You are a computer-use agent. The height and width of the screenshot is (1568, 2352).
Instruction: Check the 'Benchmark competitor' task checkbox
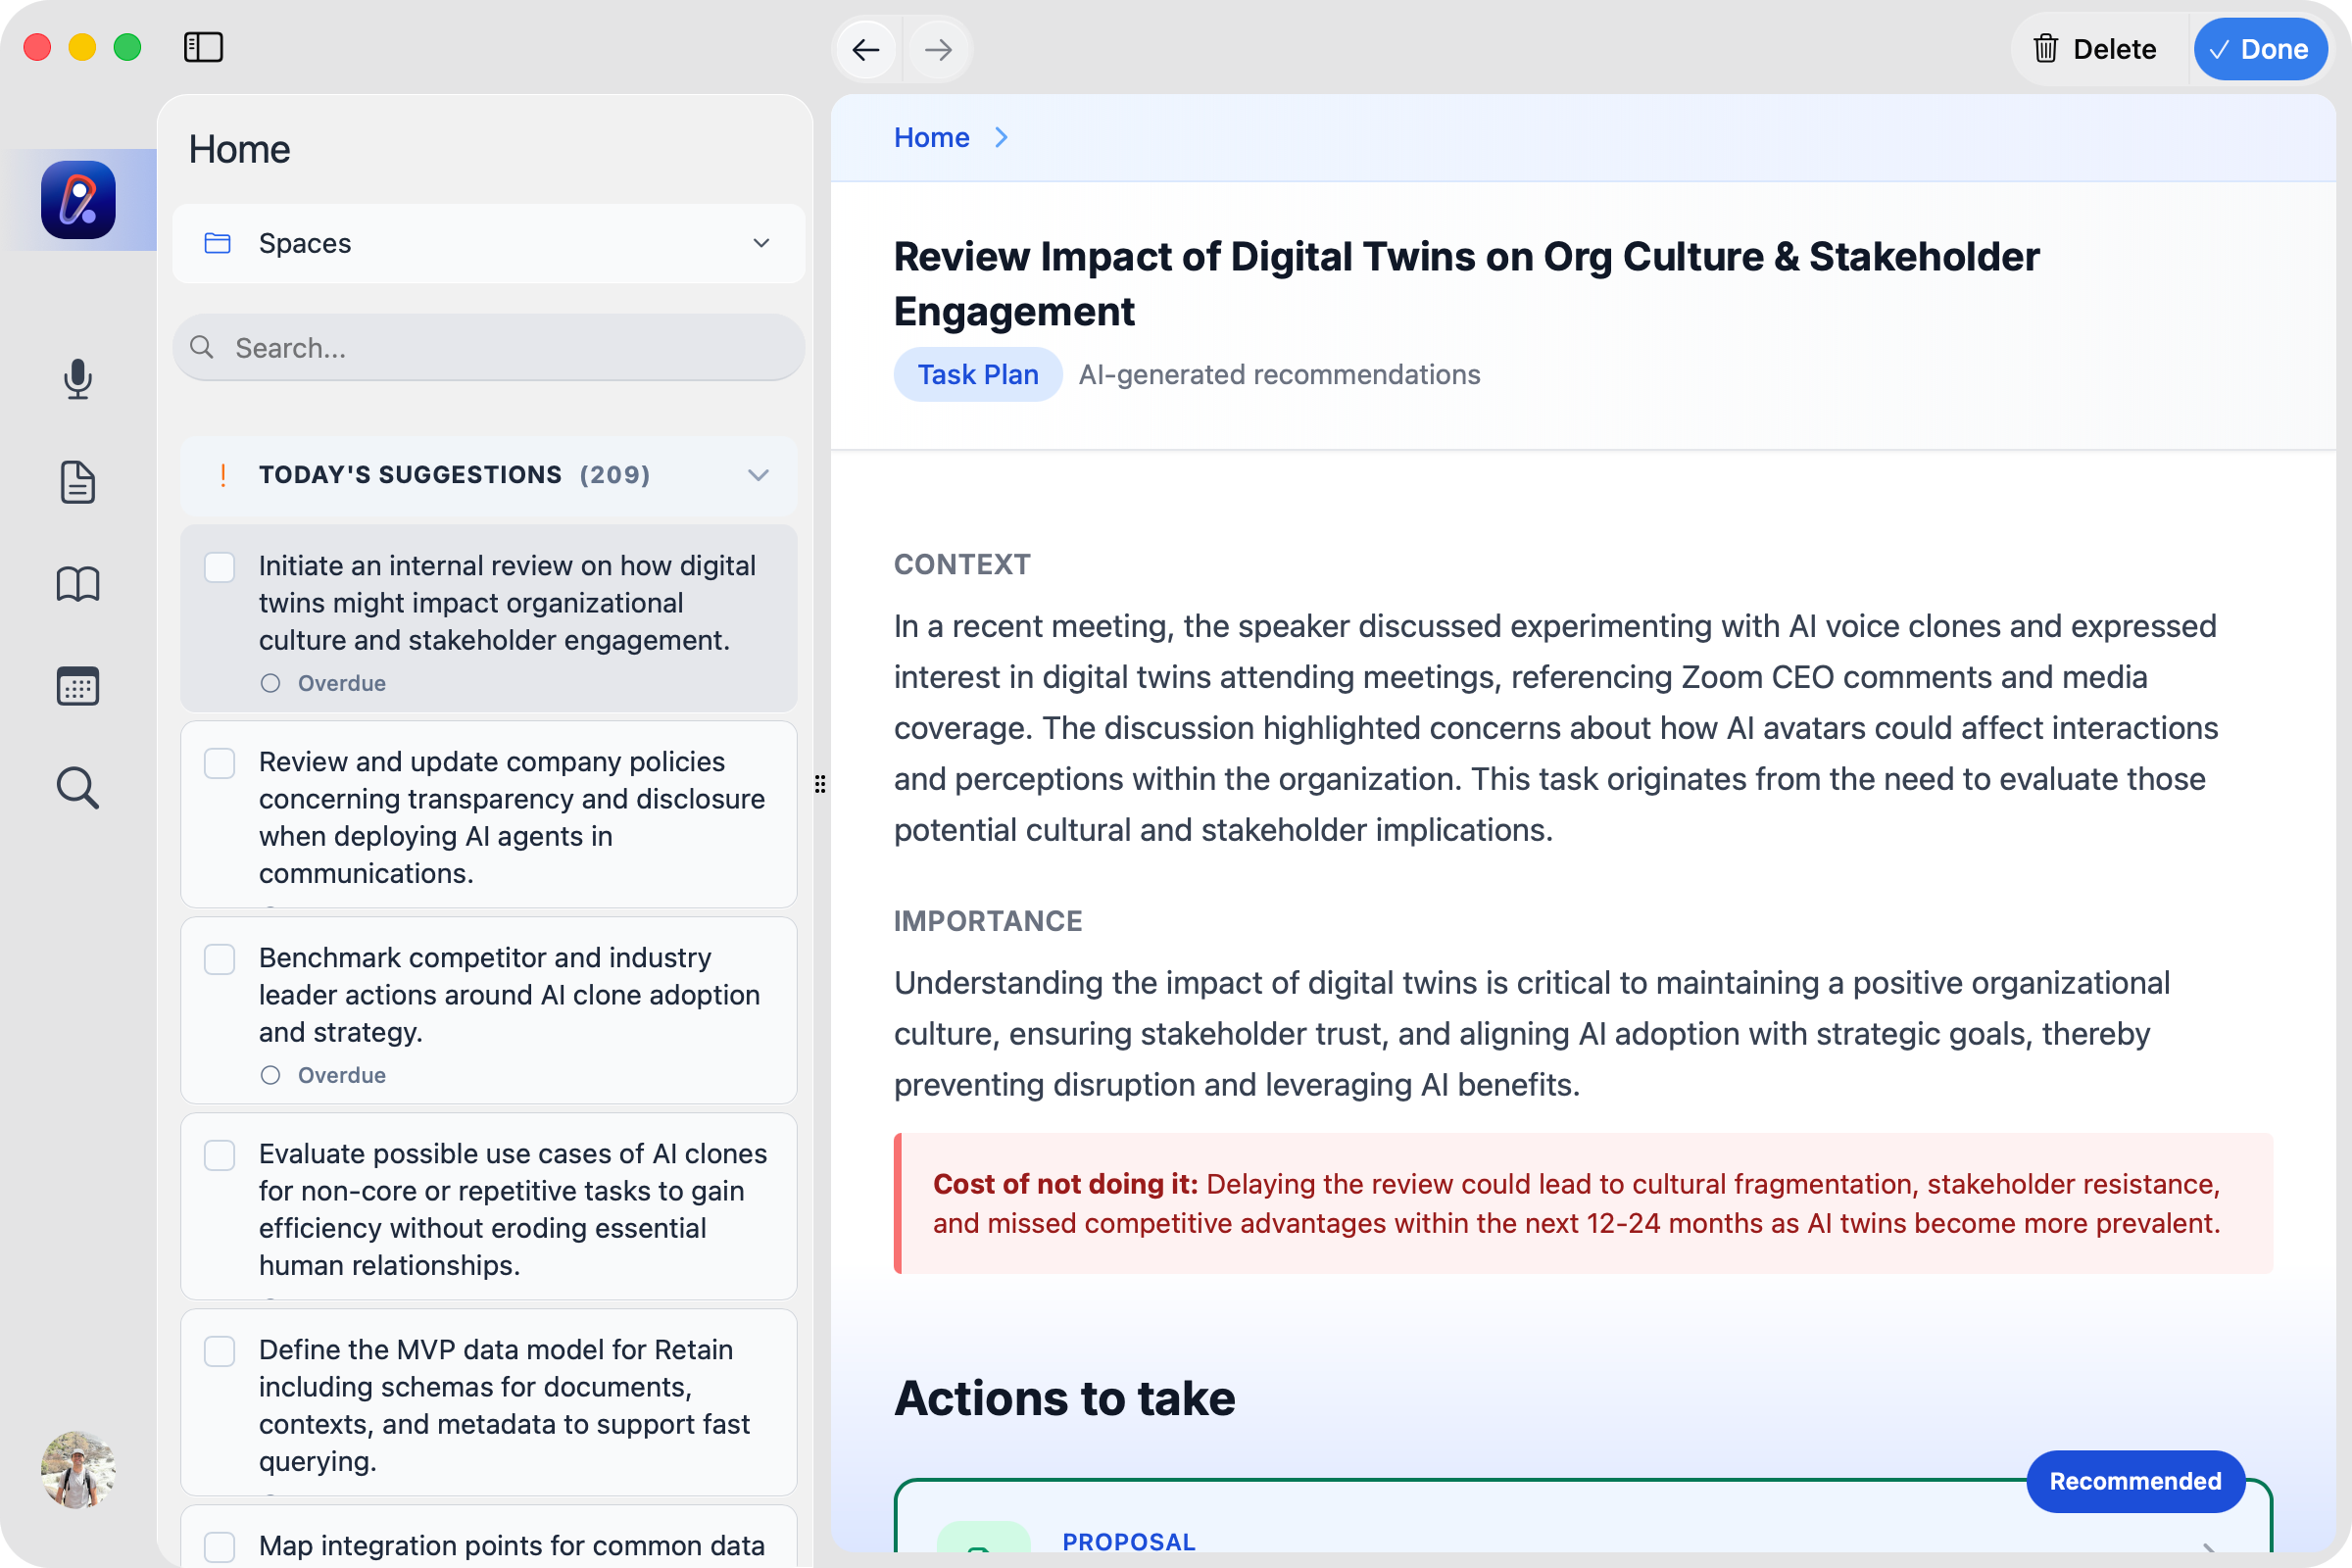point(219,959)
